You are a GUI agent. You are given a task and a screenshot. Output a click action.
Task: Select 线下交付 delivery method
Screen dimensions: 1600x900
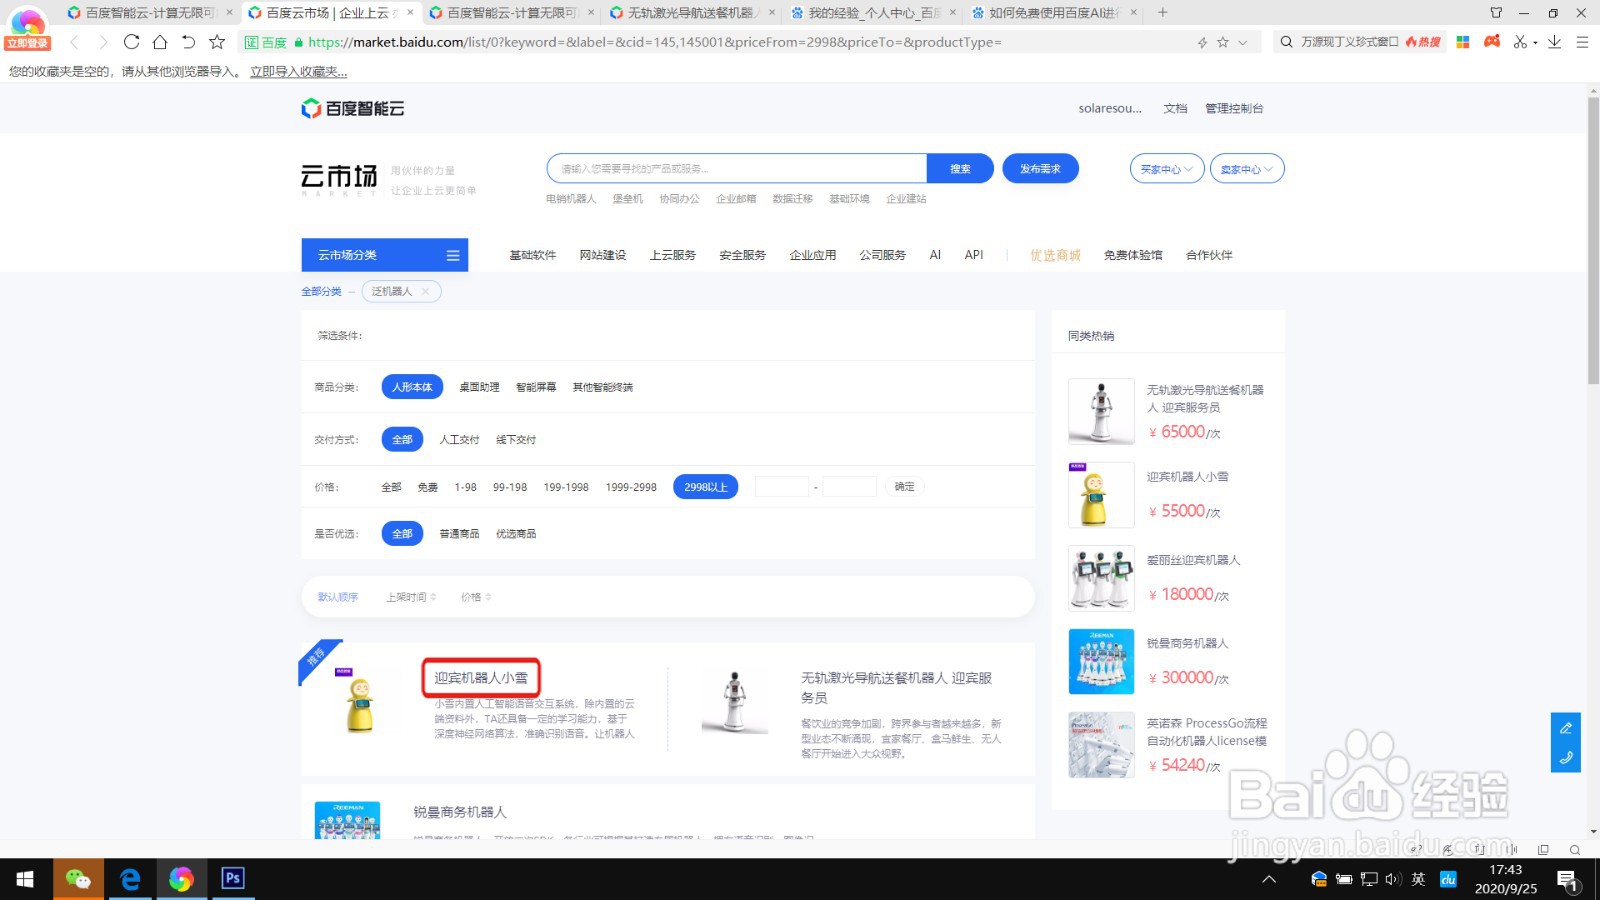pyautogui.click(x=516, y=440)
